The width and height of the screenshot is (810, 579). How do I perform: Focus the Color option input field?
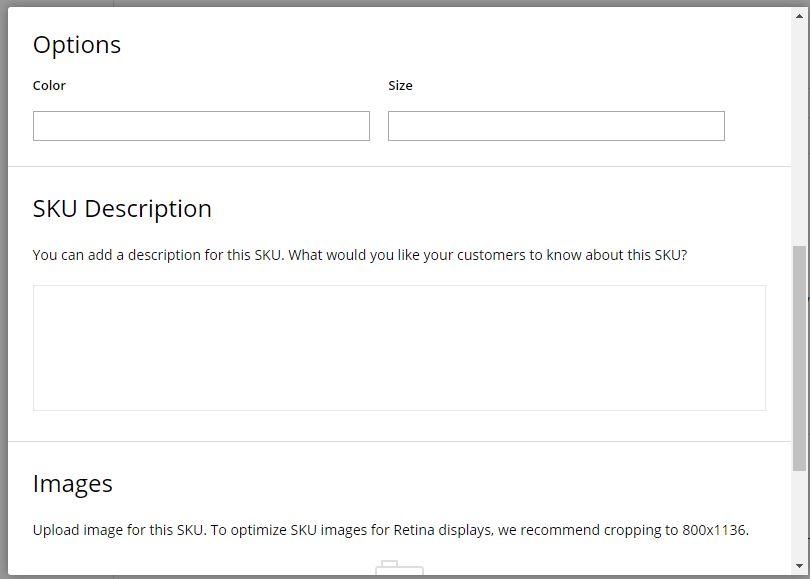[x=201, y=126]
